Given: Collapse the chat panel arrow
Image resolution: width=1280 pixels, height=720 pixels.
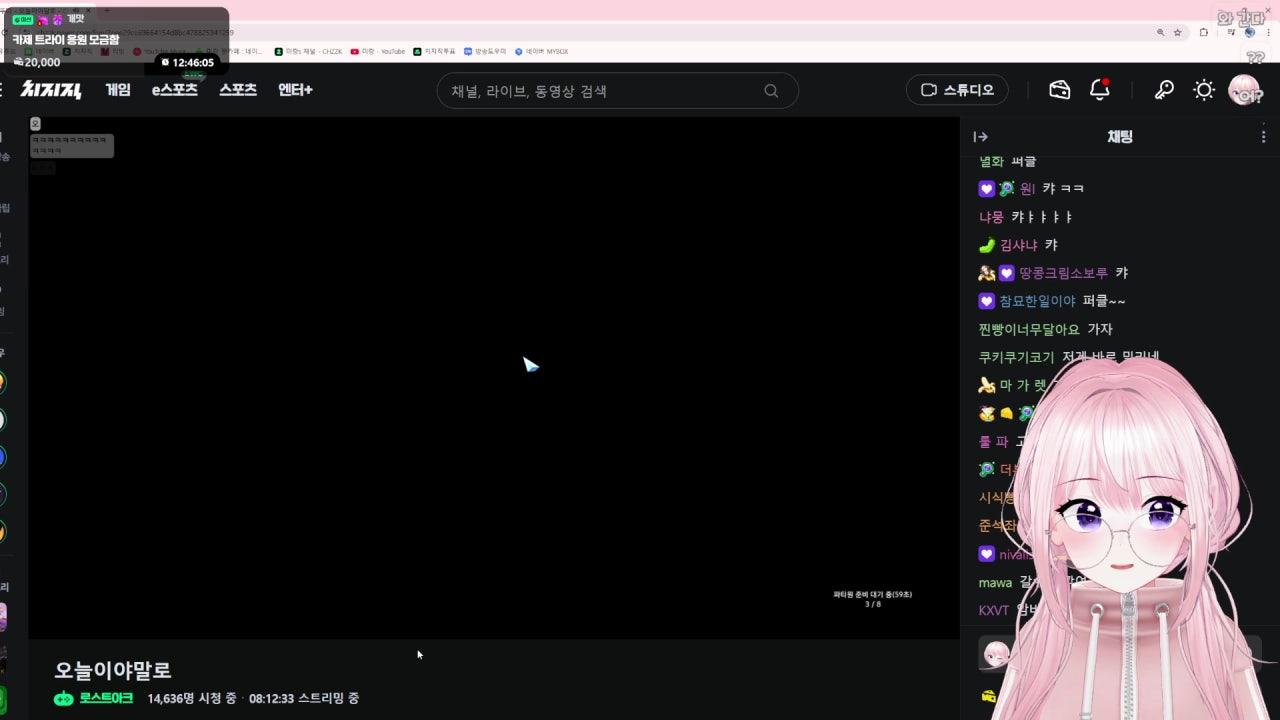Looking at the screenshot, I should pos(981,137).
